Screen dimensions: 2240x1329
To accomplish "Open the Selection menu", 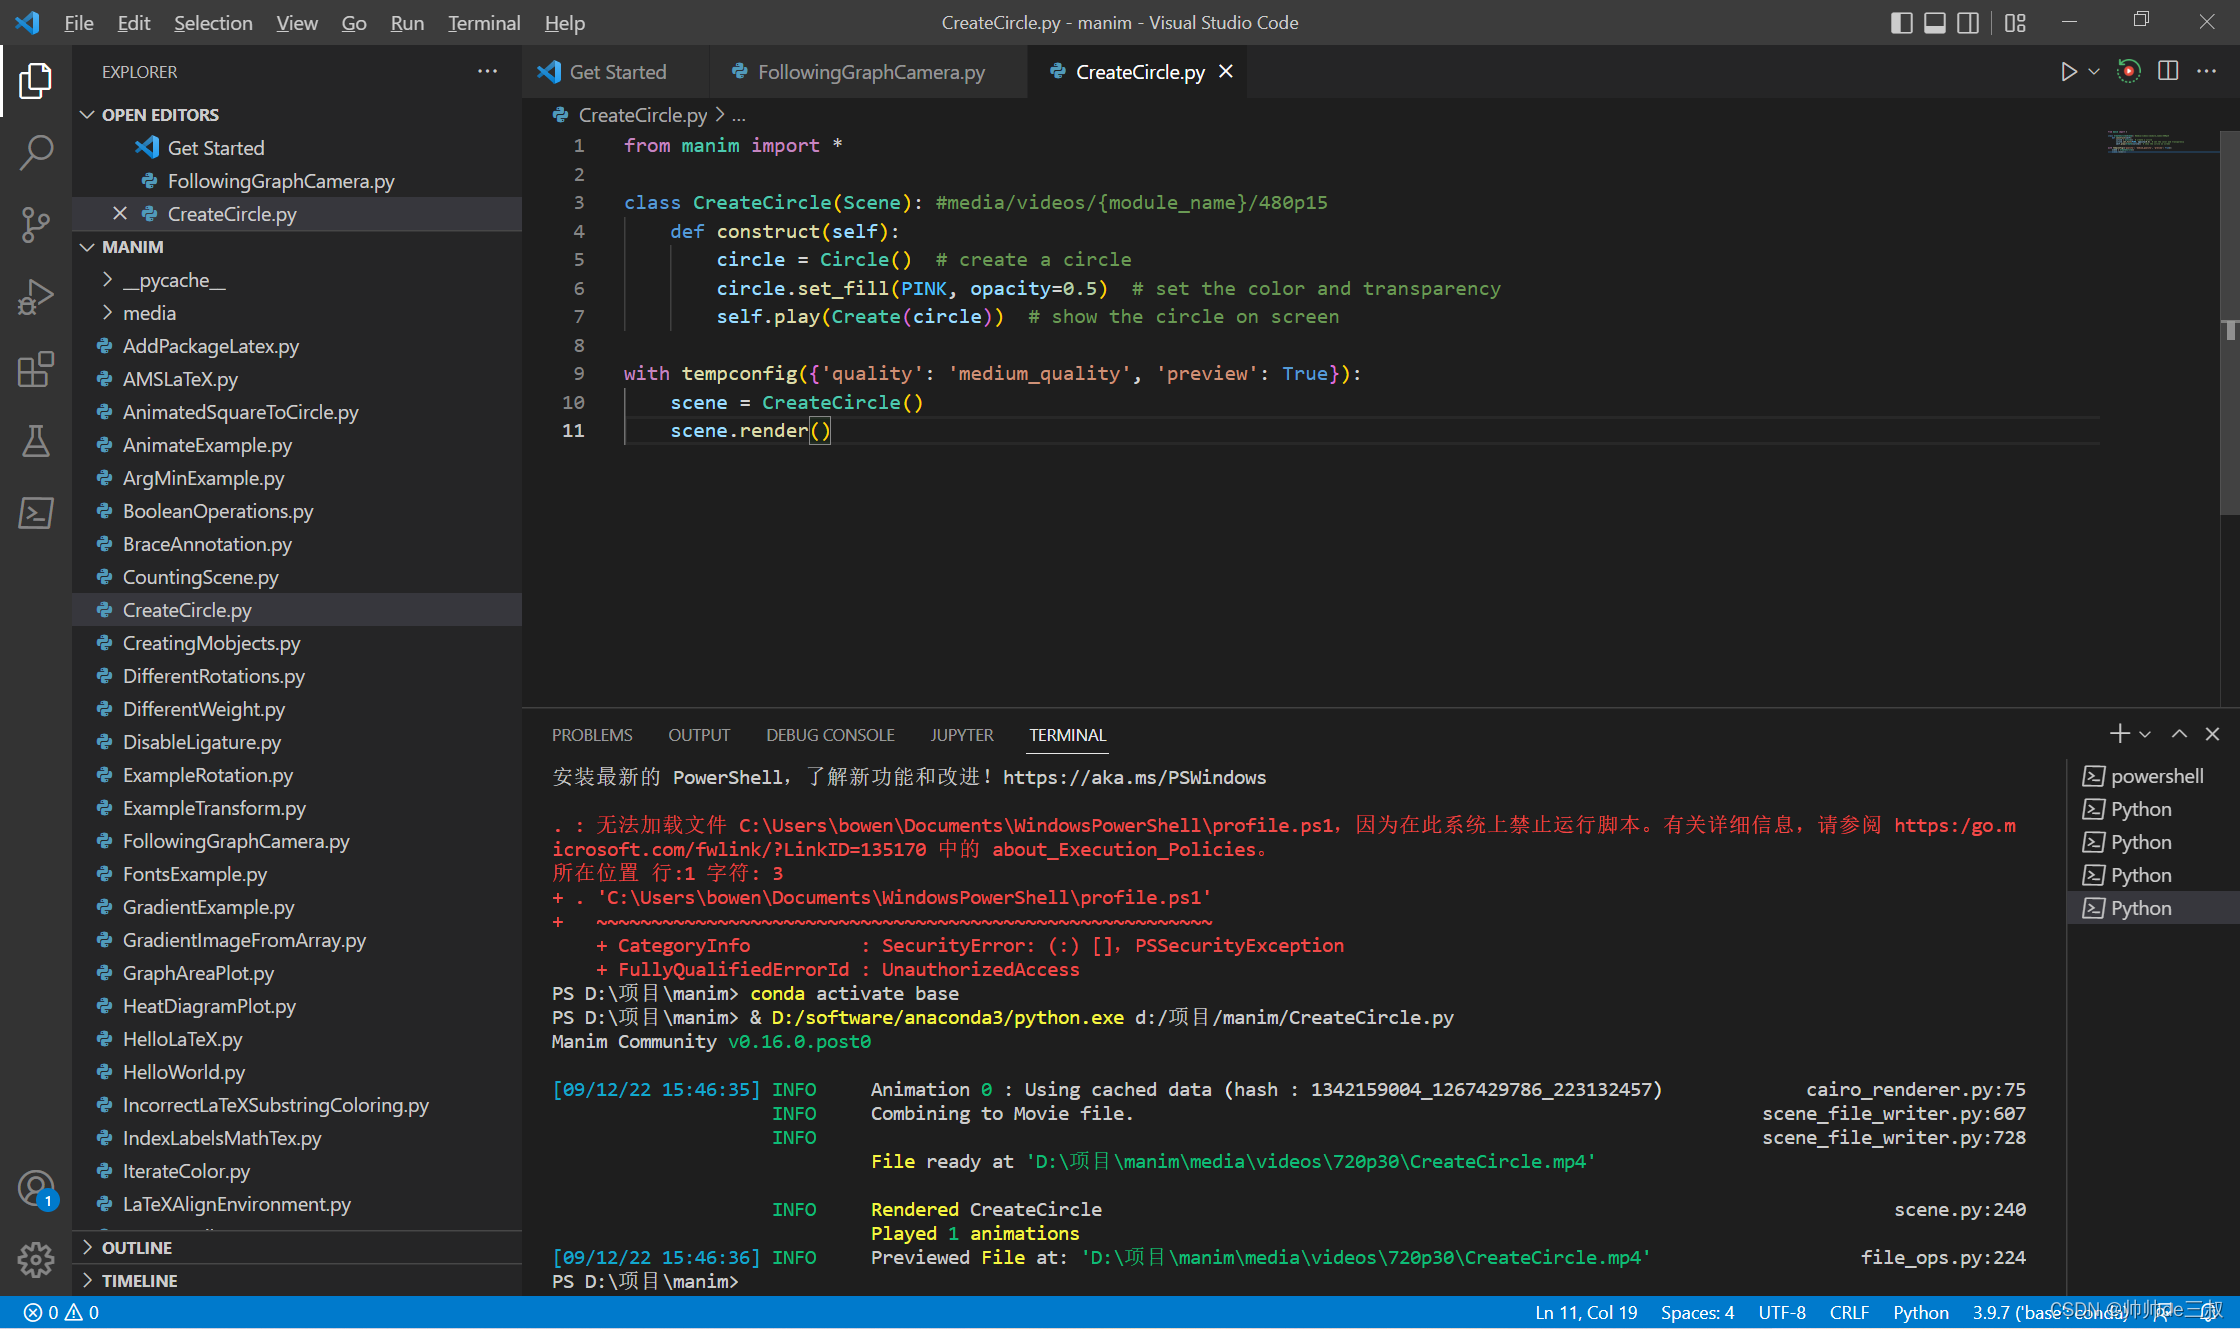I will coord(213,23).
